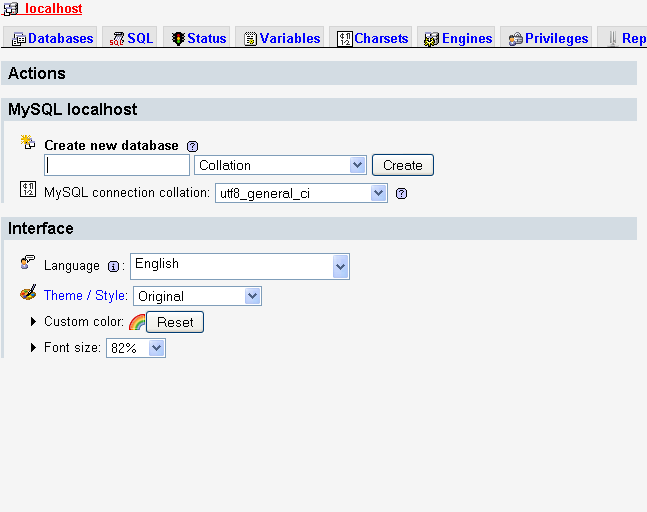Open the Collation dropdown for new database
The height and width of the screenshot is (512, 647).
coord(280,165)
